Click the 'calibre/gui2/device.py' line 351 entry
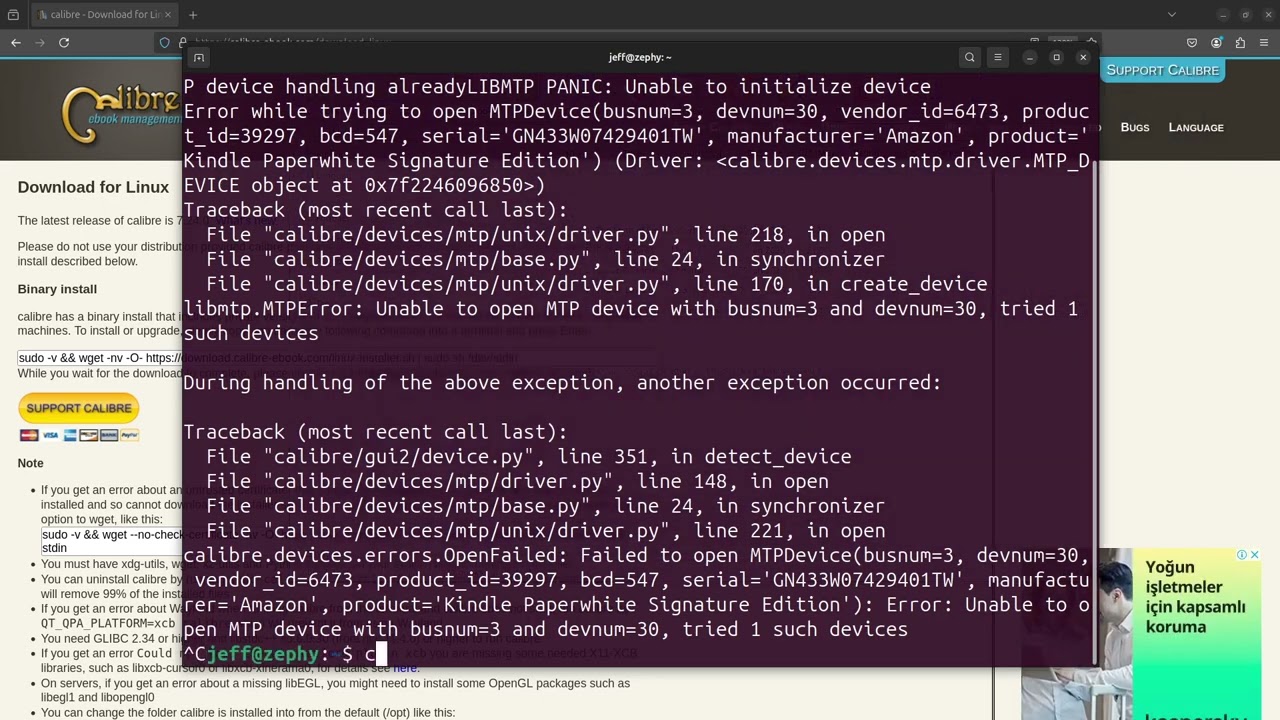The height and width of the screenshot is (720, 1280). click(529, 457)
